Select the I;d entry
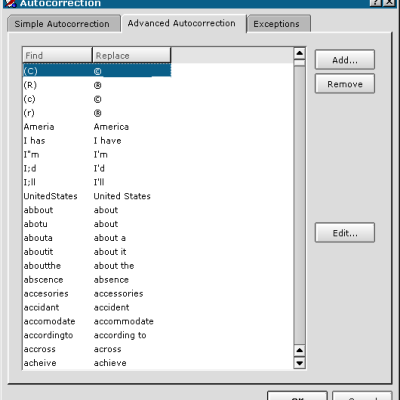This screenshot has height=400, width=400. pos(97,168)
